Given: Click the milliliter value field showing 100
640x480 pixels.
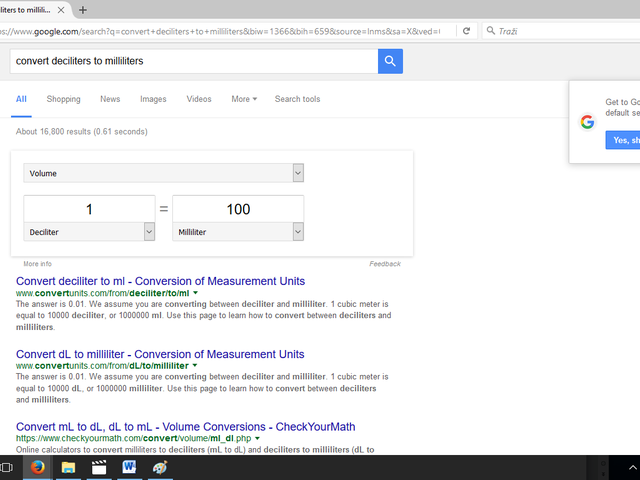Looking at the screenshot, I should tap(238, 209).
